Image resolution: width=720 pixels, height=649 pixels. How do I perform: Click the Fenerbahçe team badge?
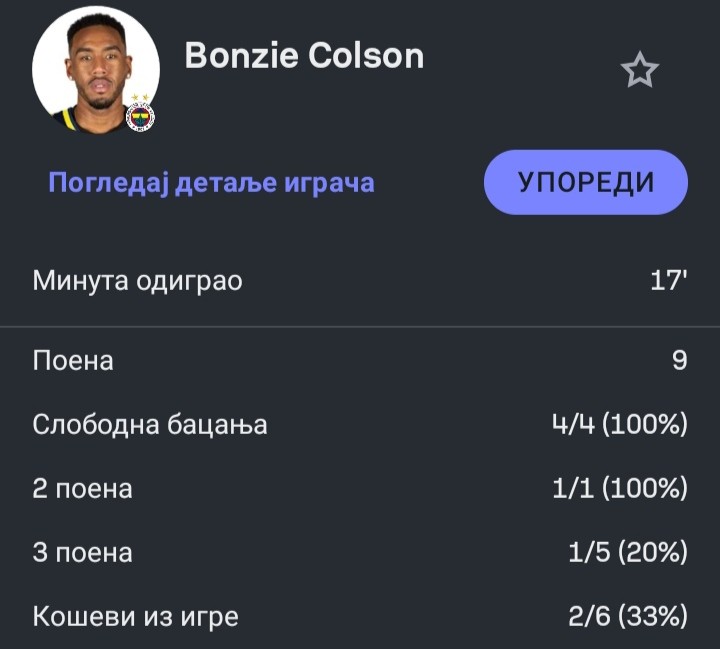pyautogui.click(x=141, y=117)
